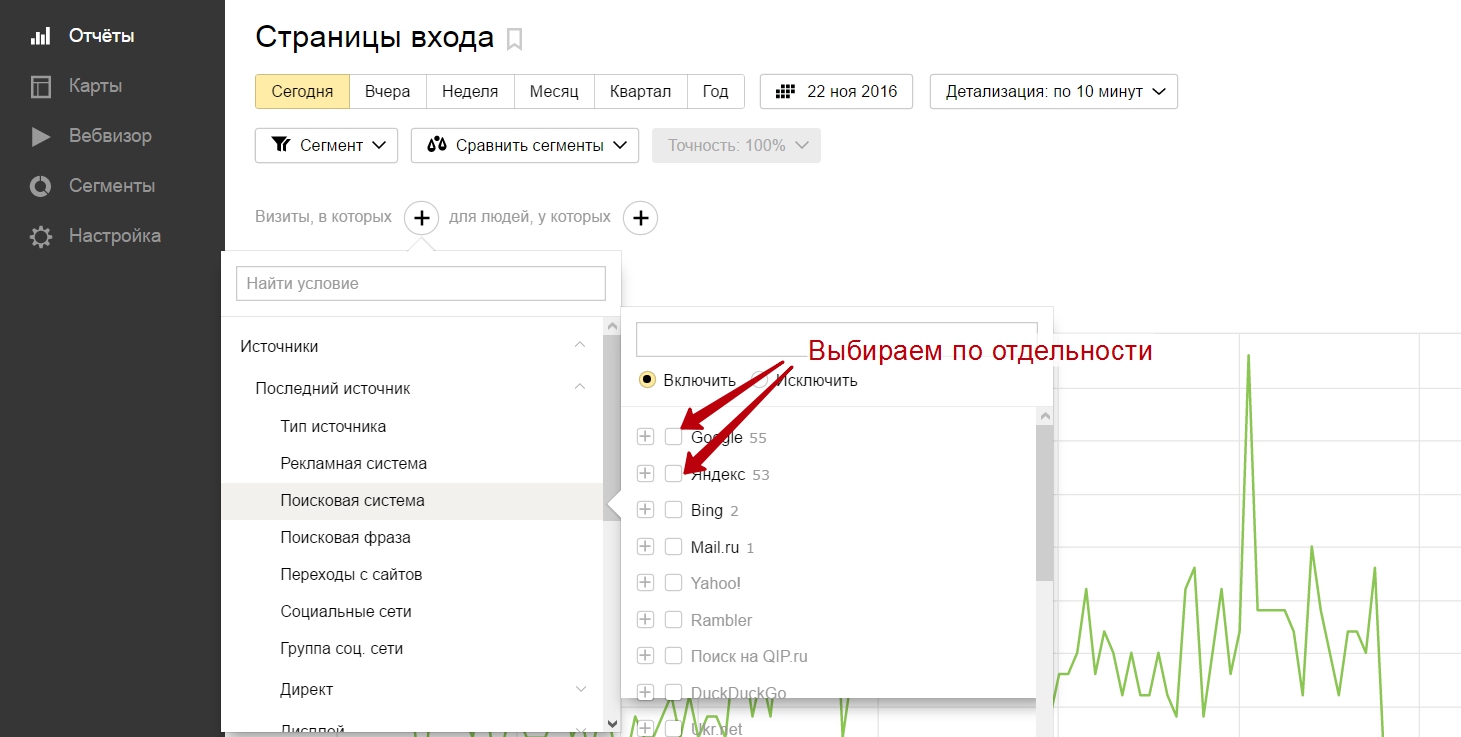1461x737 pixels.
Task: Add condition for Визиты, в которых
Action: [421, 217]
